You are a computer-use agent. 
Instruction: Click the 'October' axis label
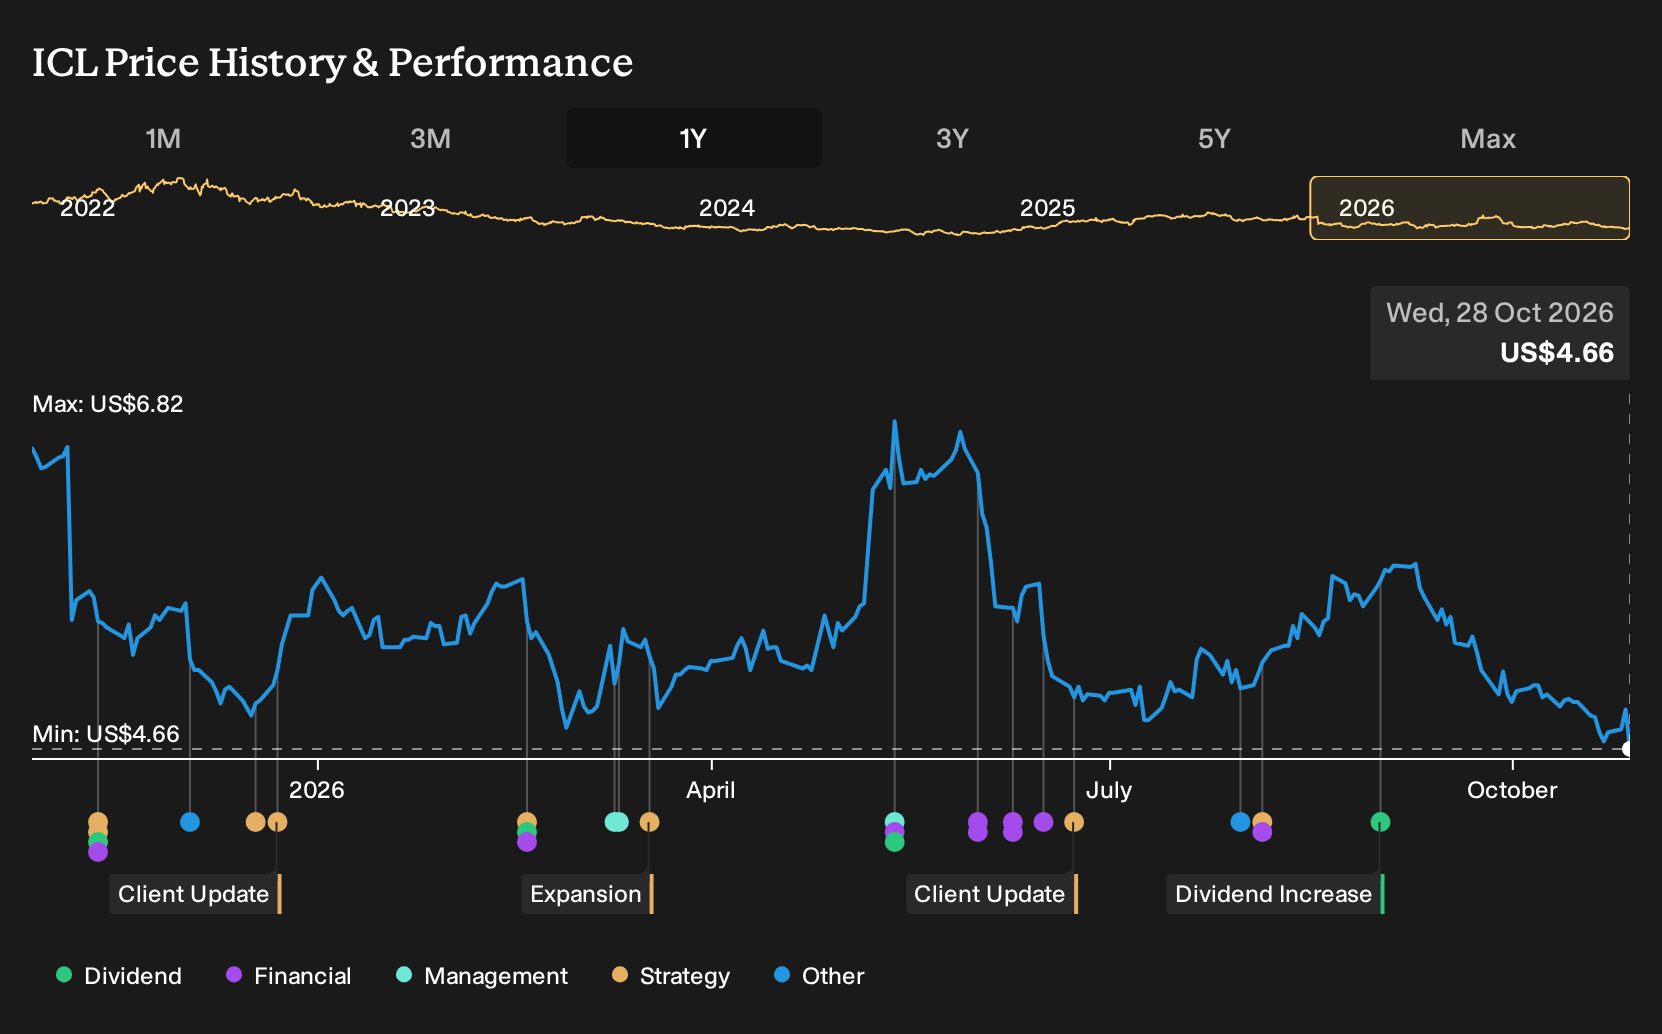point(1512,790)
